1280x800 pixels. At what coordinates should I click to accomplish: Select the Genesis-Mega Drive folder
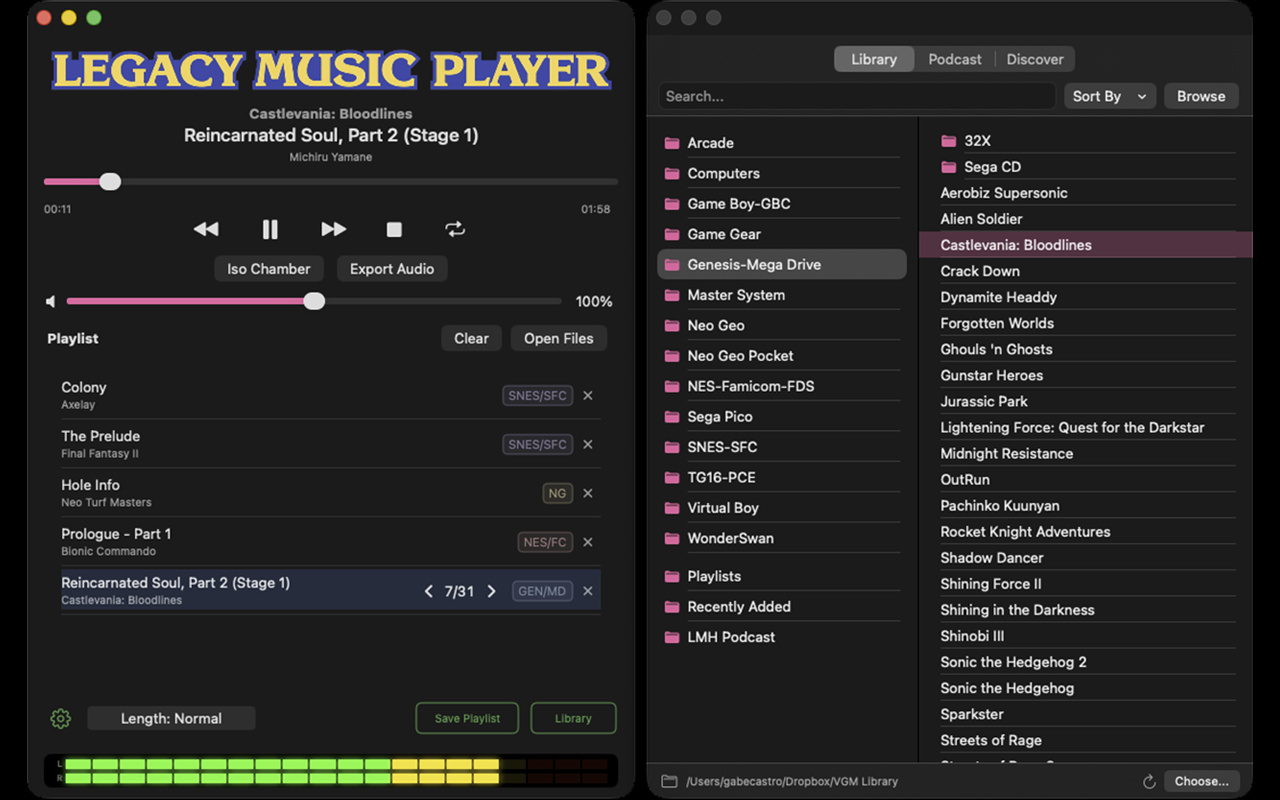tap(782, 264)
